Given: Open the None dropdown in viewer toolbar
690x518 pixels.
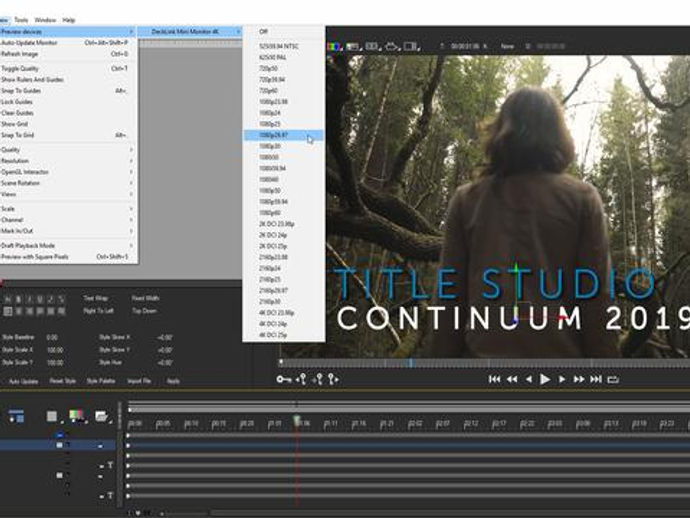Looking at the screenshot, I should pyautogui.click(x=507, y=46).
